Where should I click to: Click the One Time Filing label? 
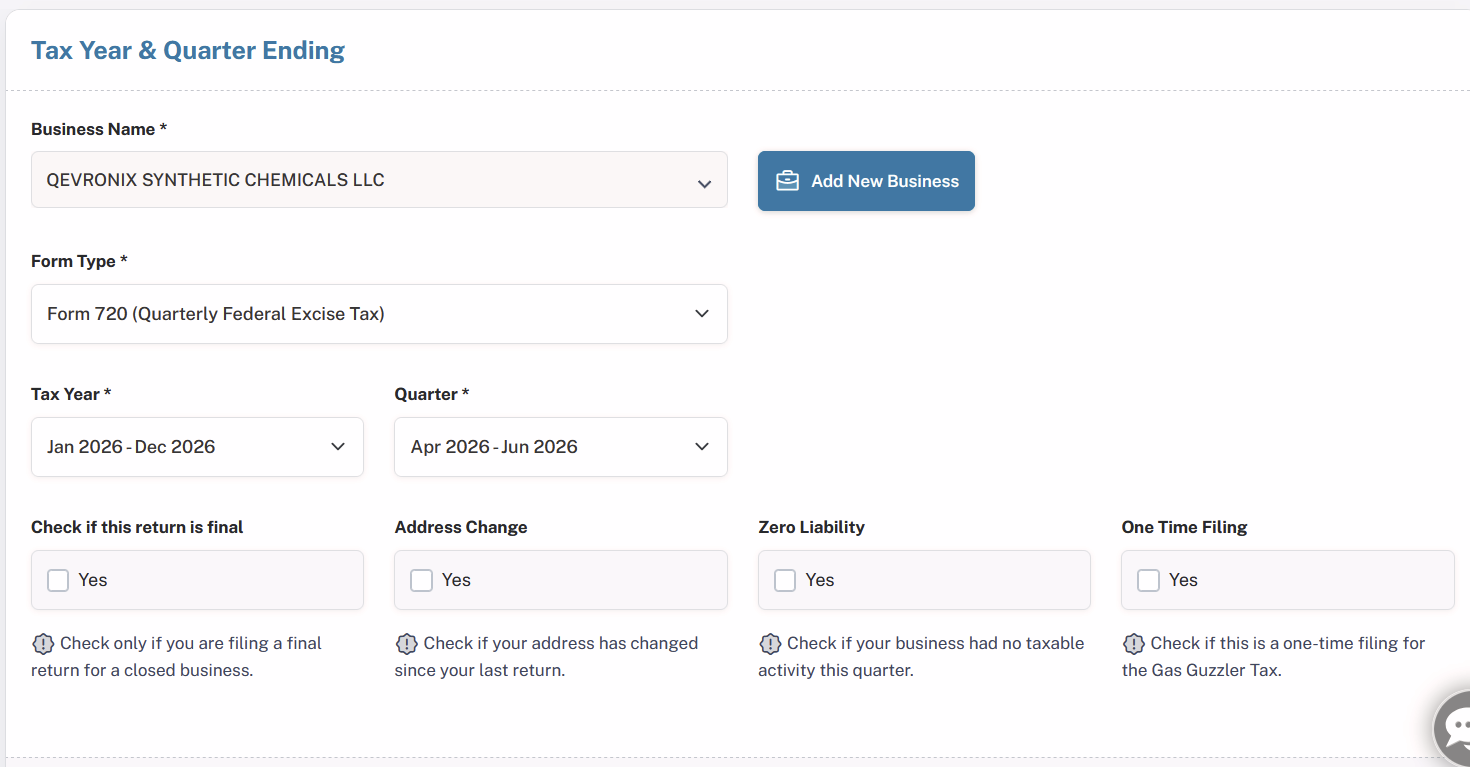tap(1184, 527)
